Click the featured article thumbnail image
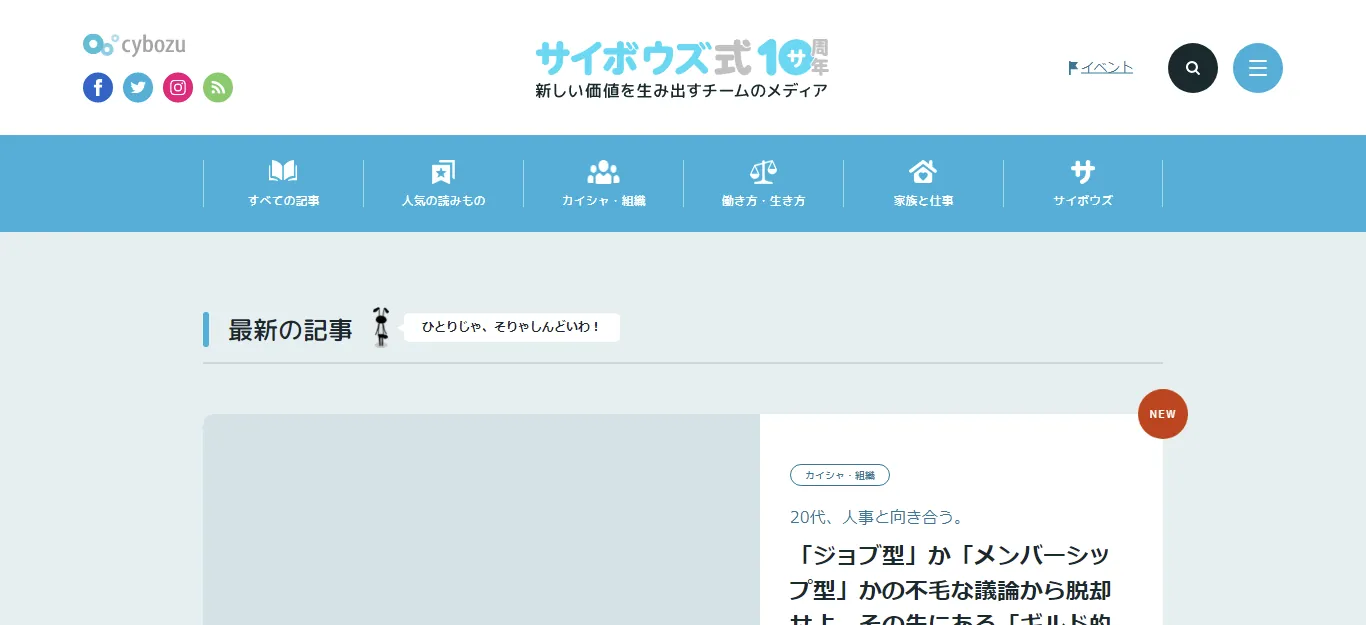The width and height of the screenshot is (1366, 625). pyautogui.click(x=481, y=520)
